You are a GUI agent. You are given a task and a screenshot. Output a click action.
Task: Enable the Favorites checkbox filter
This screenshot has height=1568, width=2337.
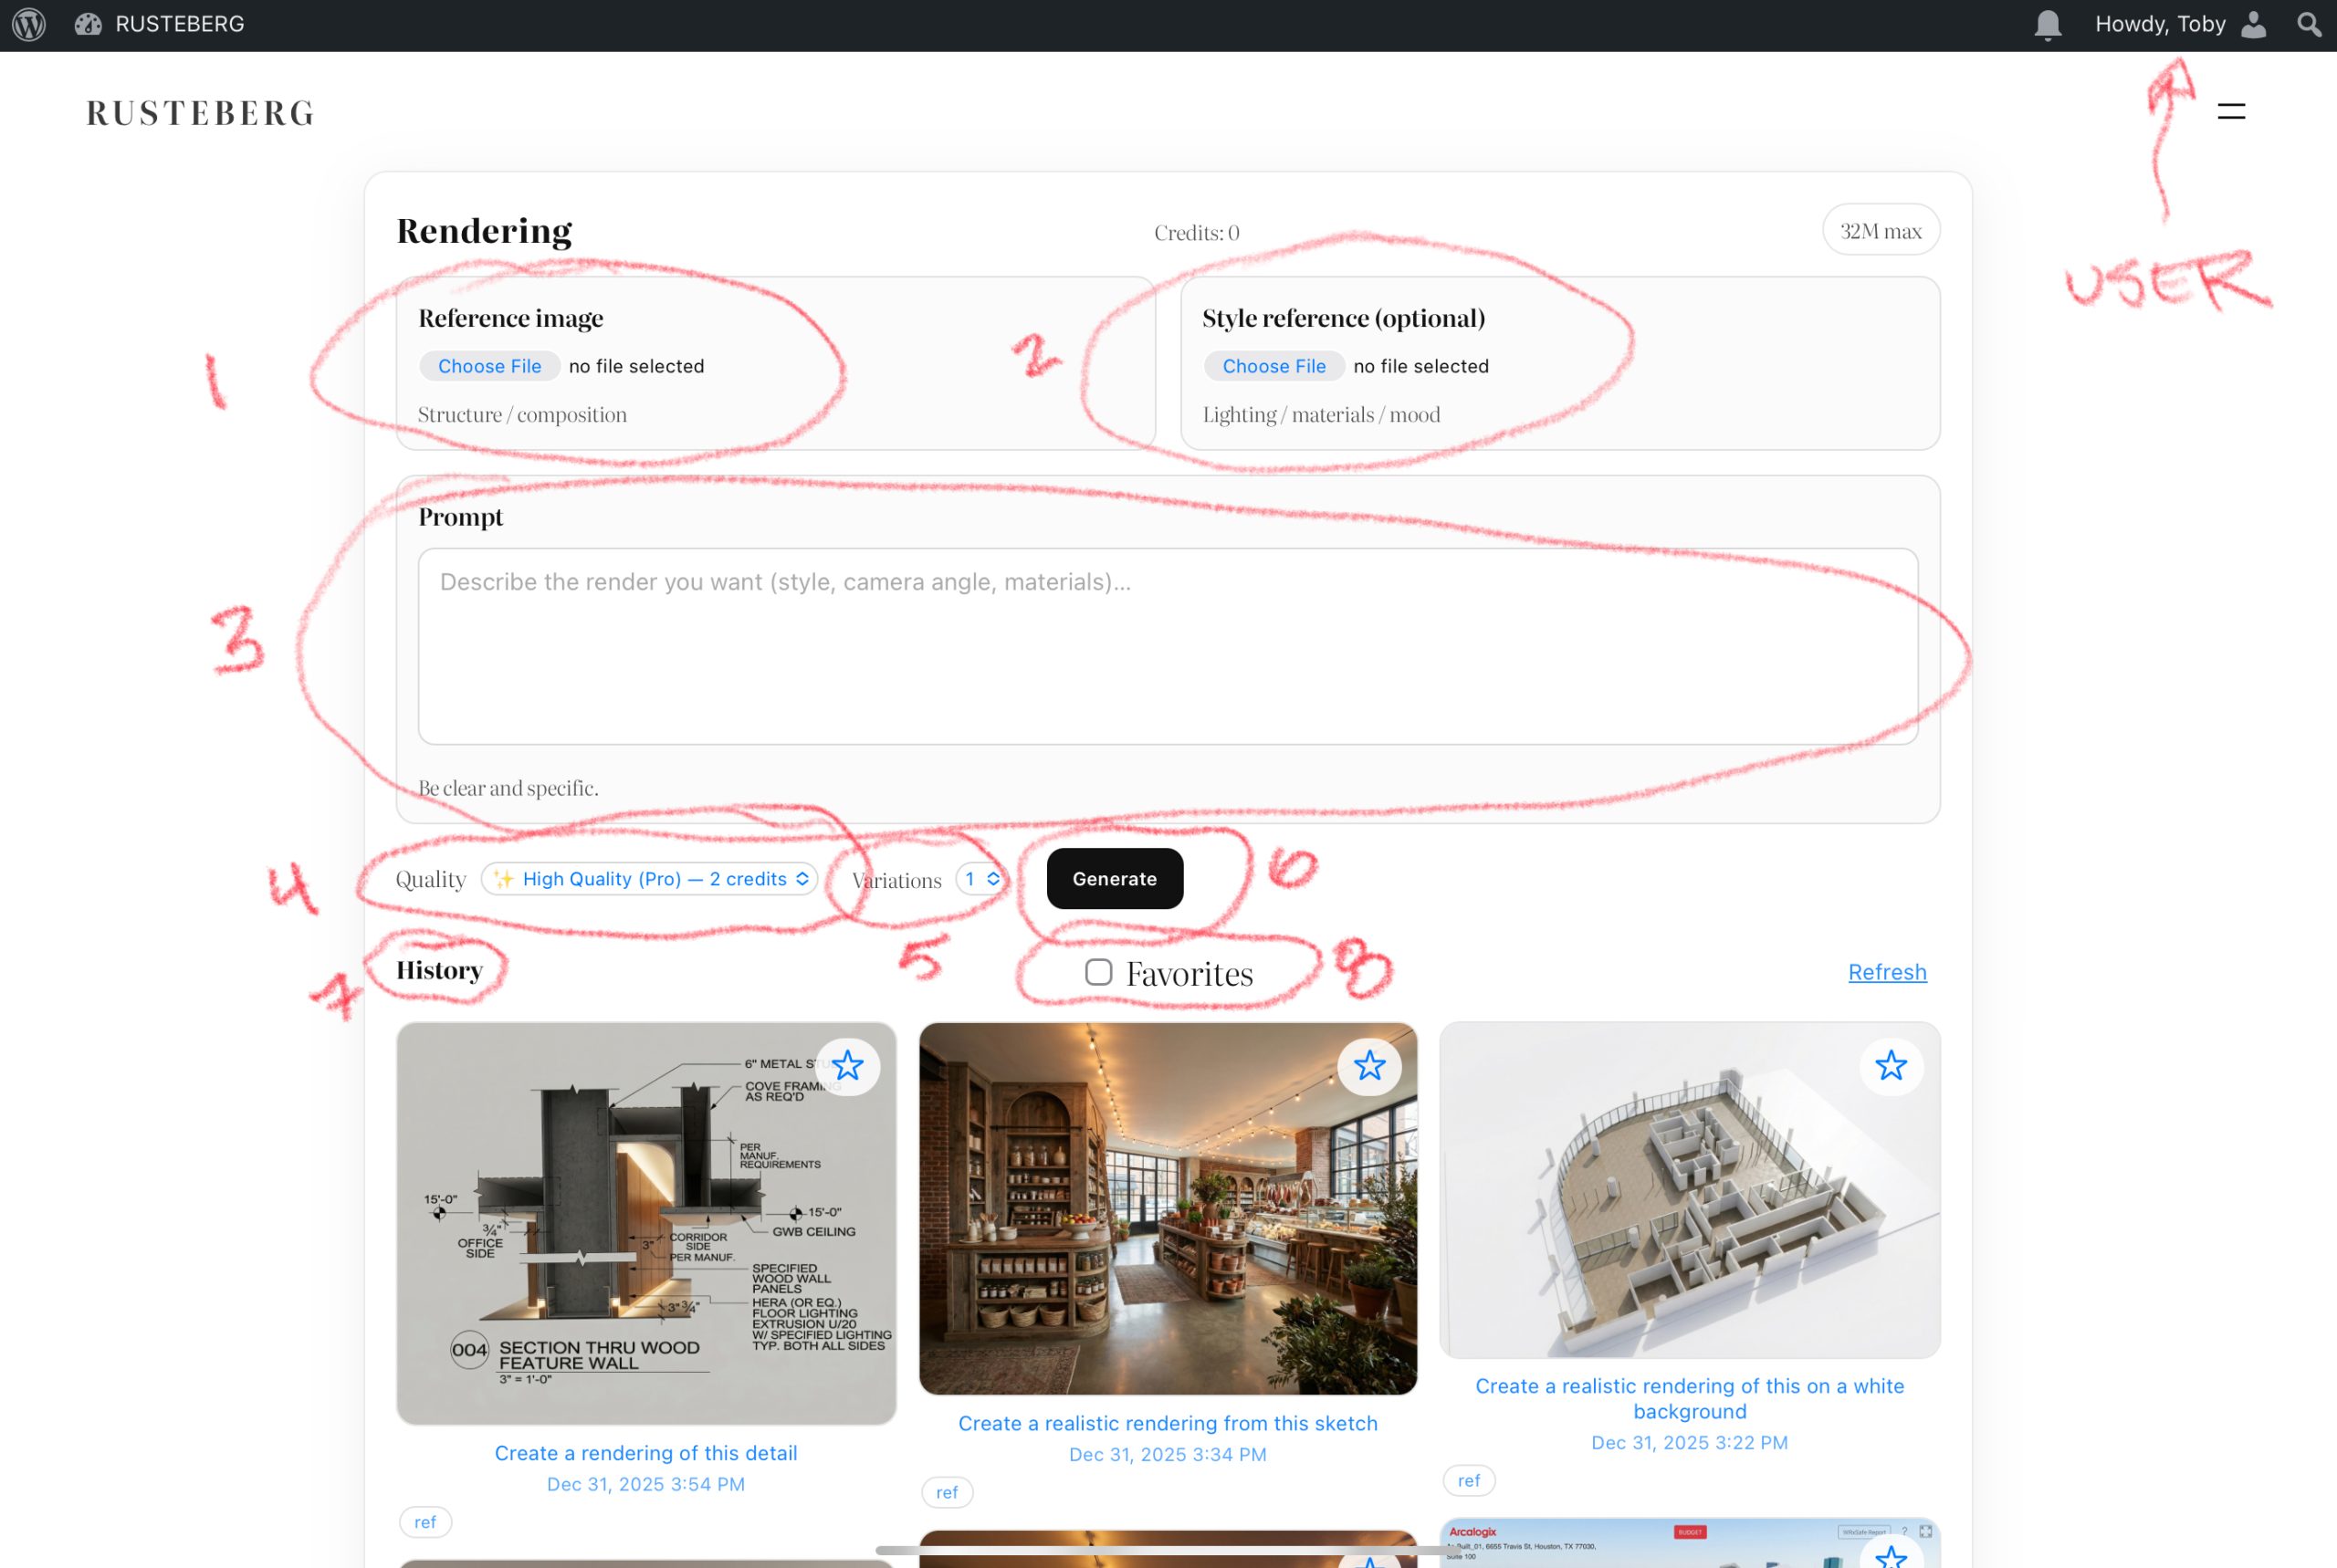[x=1098, y=972]
